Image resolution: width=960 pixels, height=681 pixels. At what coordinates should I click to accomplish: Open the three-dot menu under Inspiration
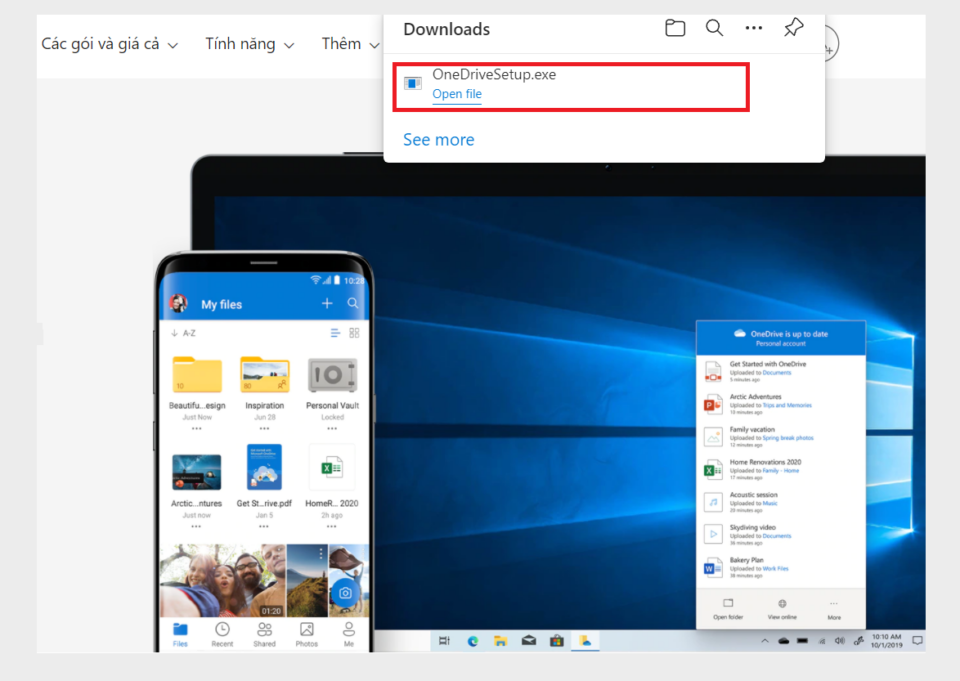tap(264, 429)
